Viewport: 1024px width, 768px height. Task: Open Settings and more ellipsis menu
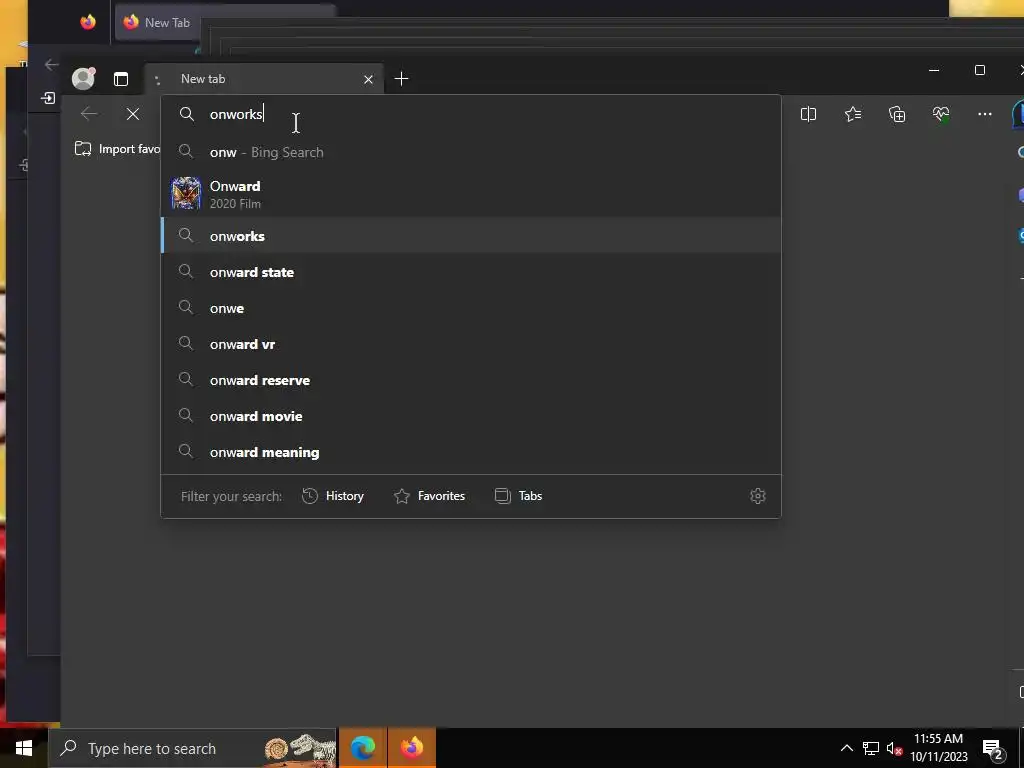pyautogui.click(x=985, y=114)
